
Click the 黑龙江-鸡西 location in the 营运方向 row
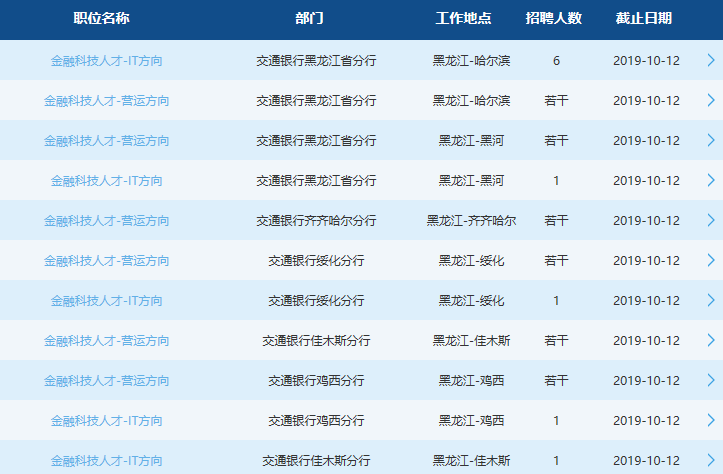(471, 381)
